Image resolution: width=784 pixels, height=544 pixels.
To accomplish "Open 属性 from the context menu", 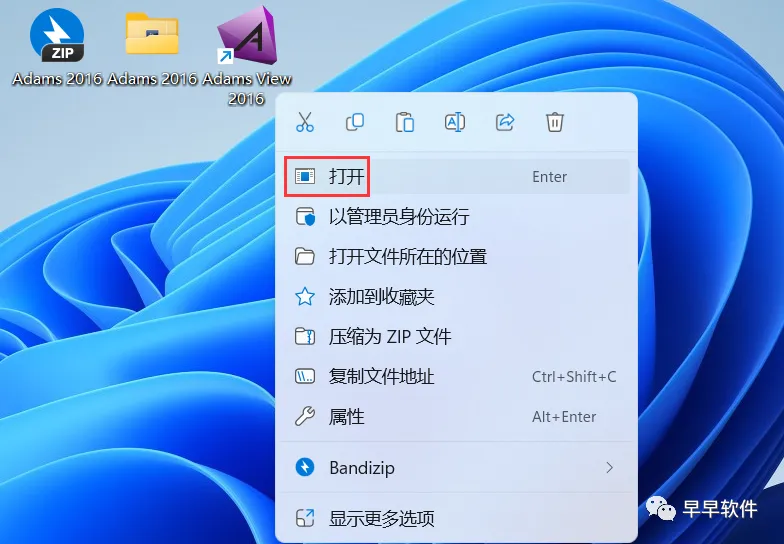I will 456,416.
